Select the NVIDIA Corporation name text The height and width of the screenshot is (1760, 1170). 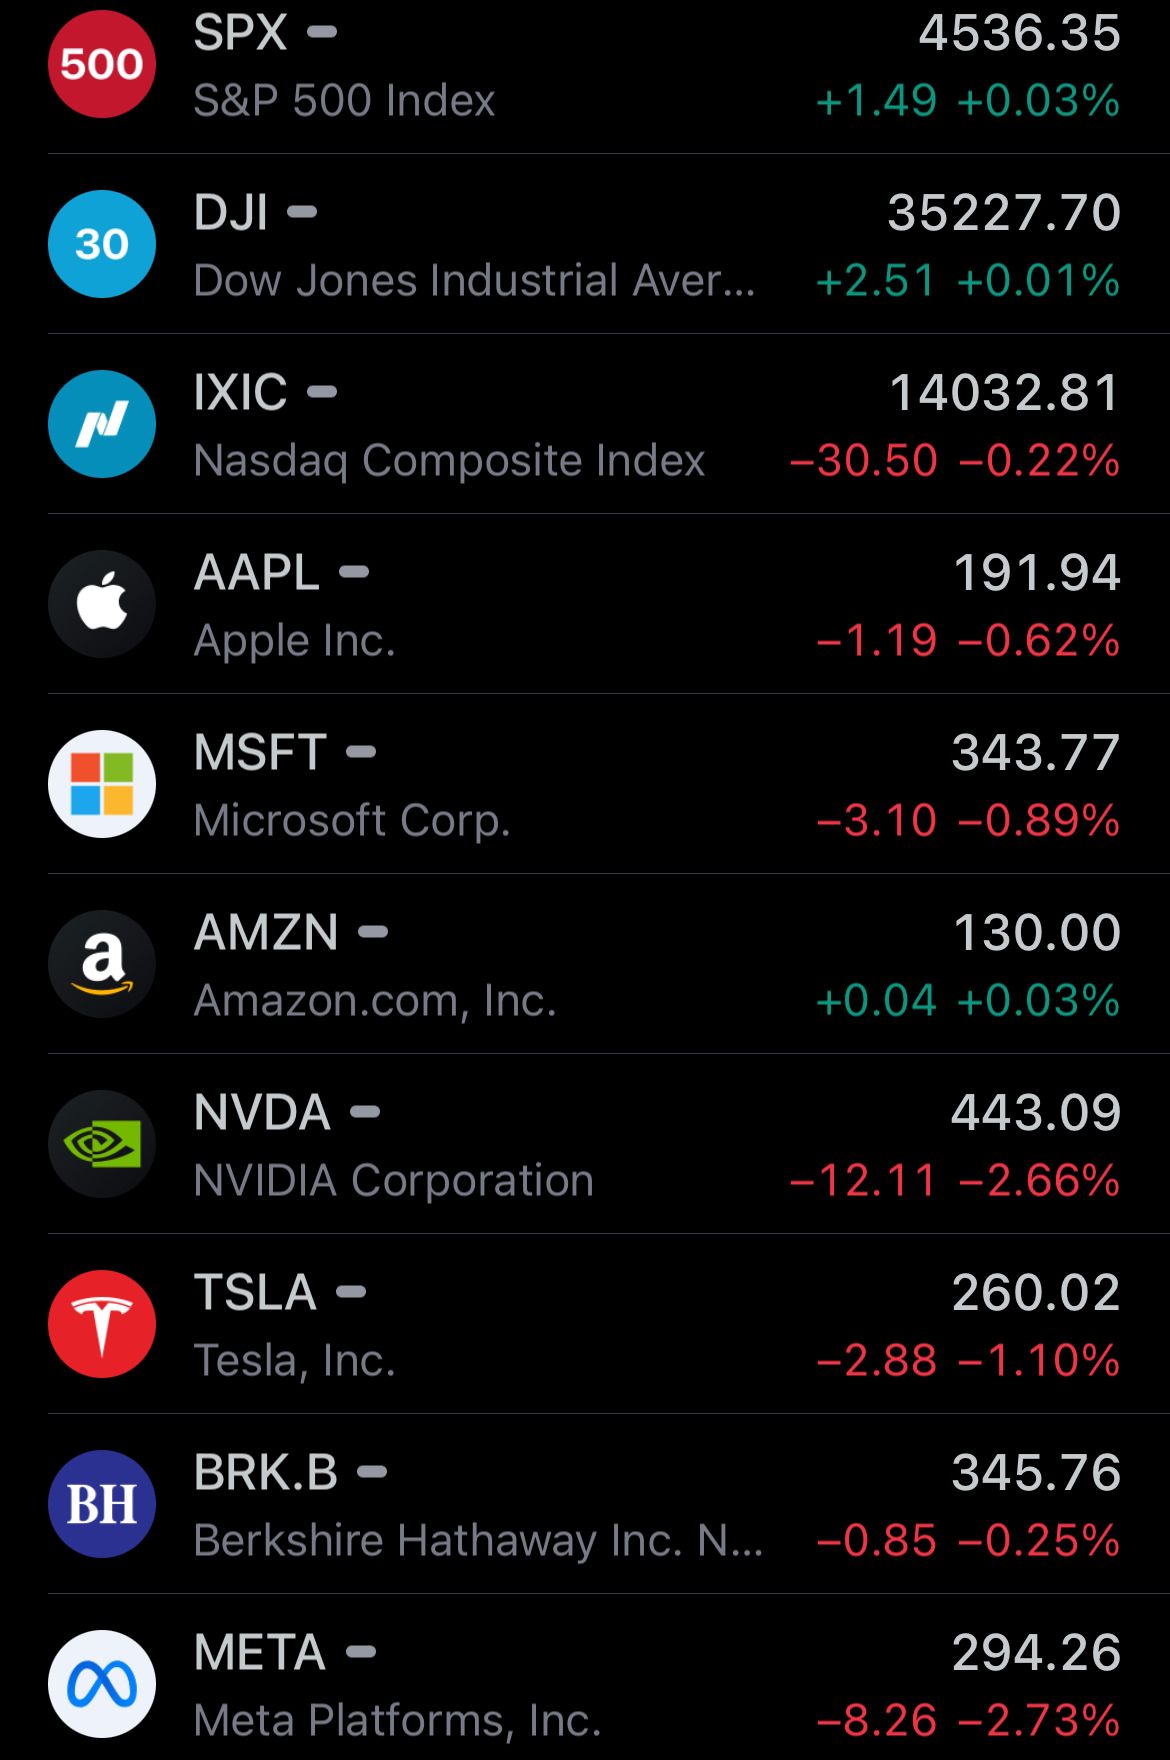pyautogui.click(x=394, y=1181)
